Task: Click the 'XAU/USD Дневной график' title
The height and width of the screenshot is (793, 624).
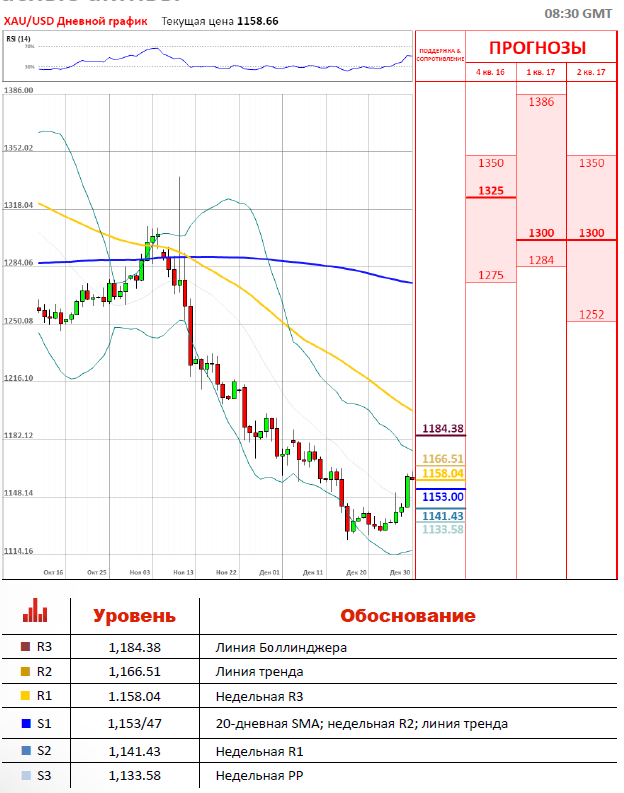Action: [x=75, y=20]
